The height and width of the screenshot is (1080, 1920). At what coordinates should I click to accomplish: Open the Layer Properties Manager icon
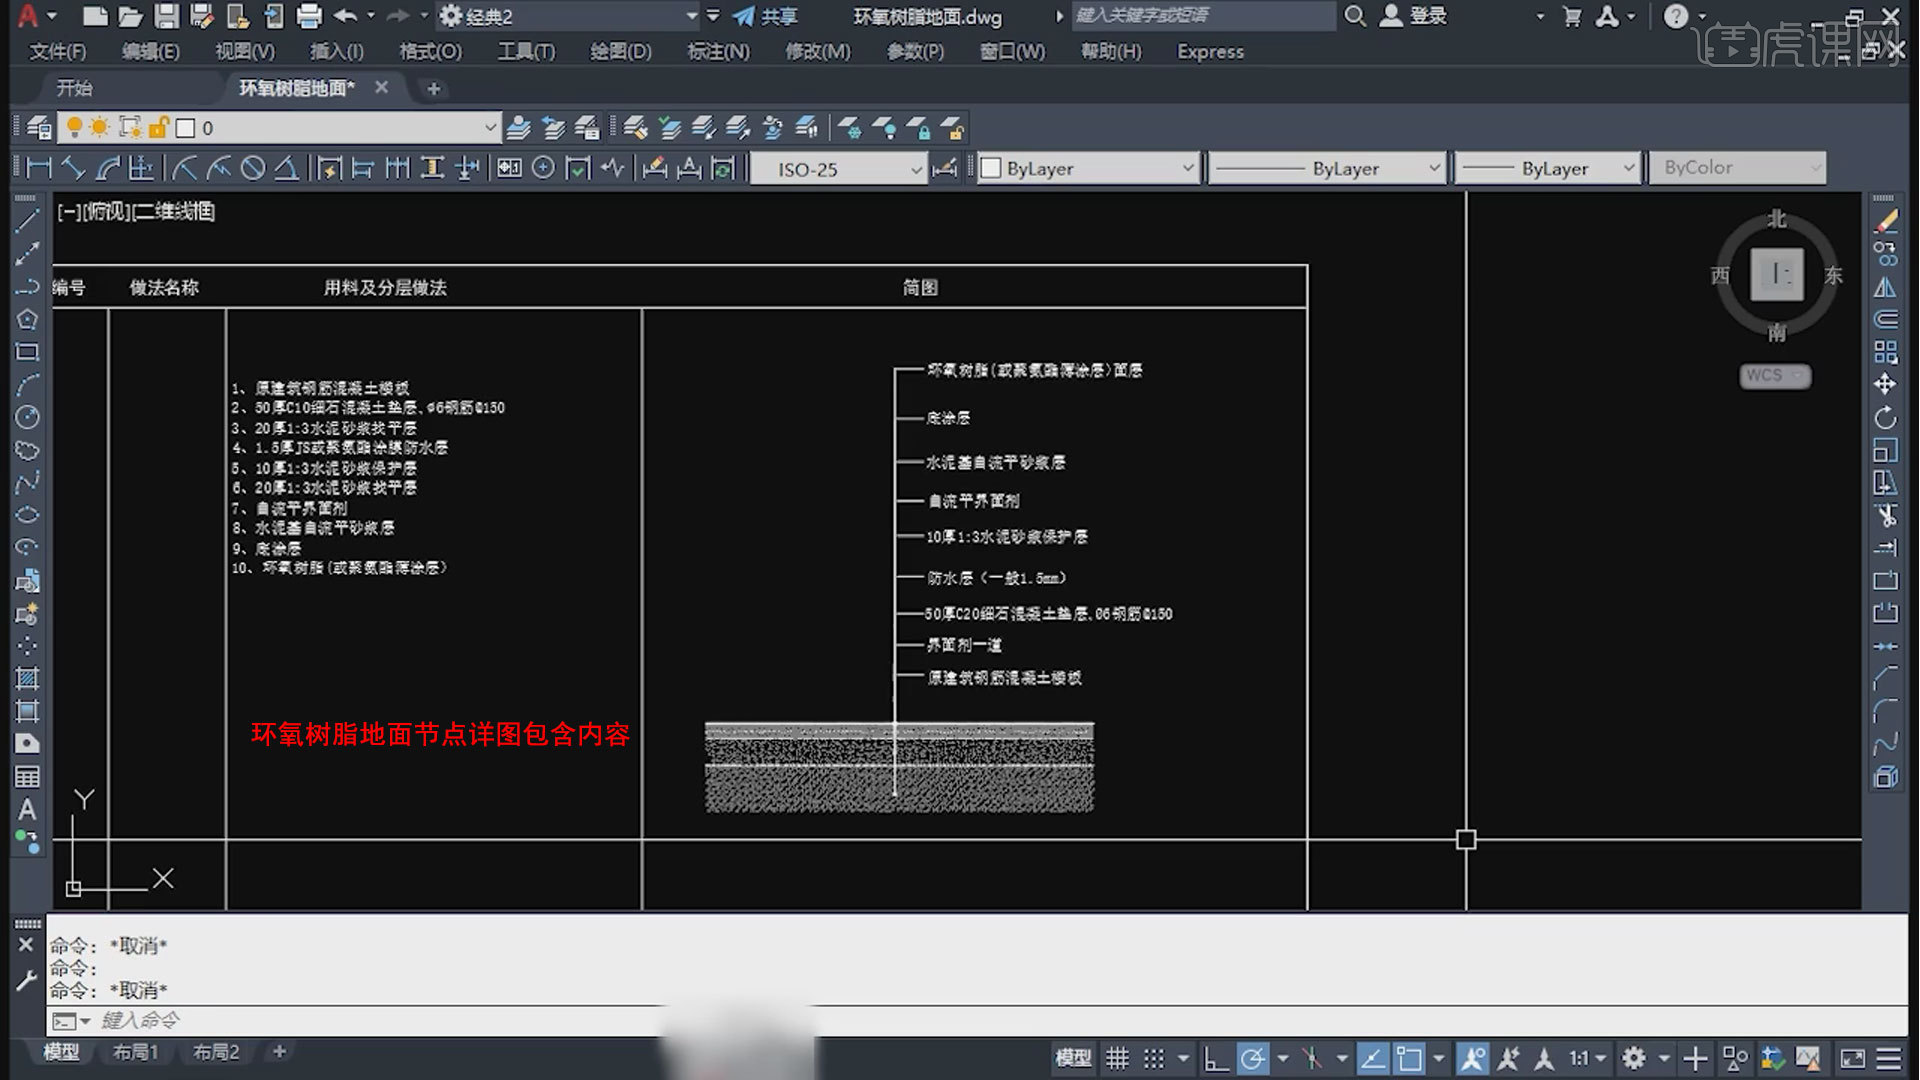[x=39, y=128]
